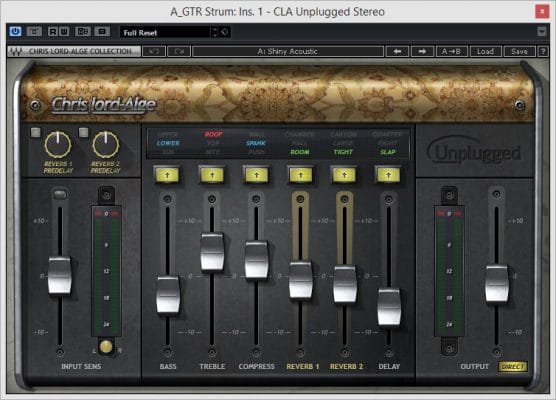Click the Output fader handle

tap(496, 284)
